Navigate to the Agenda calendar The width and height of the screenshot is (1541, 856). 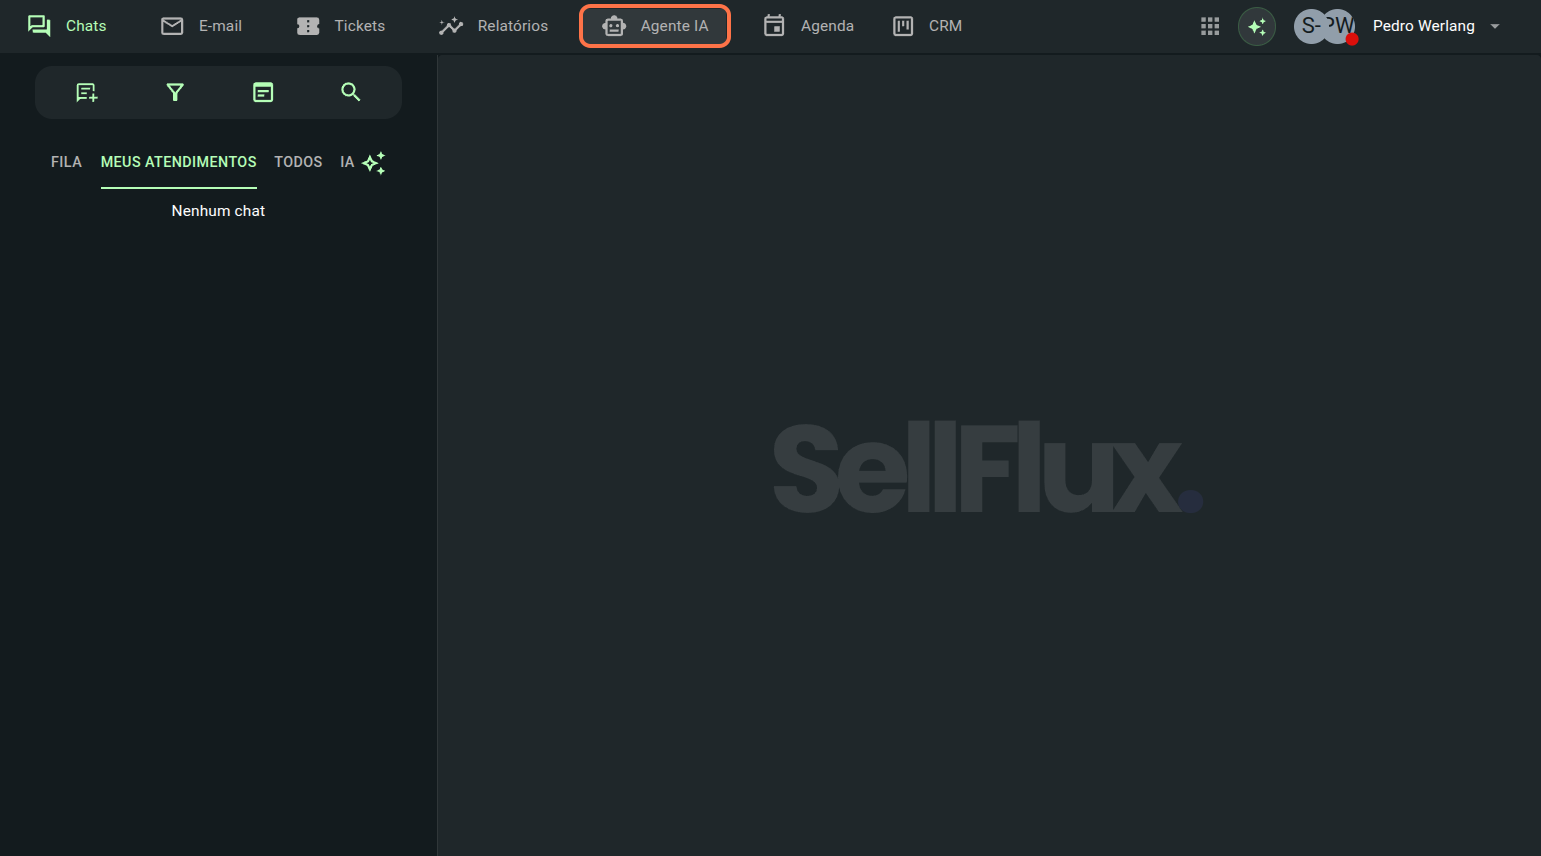coord(808,26)
